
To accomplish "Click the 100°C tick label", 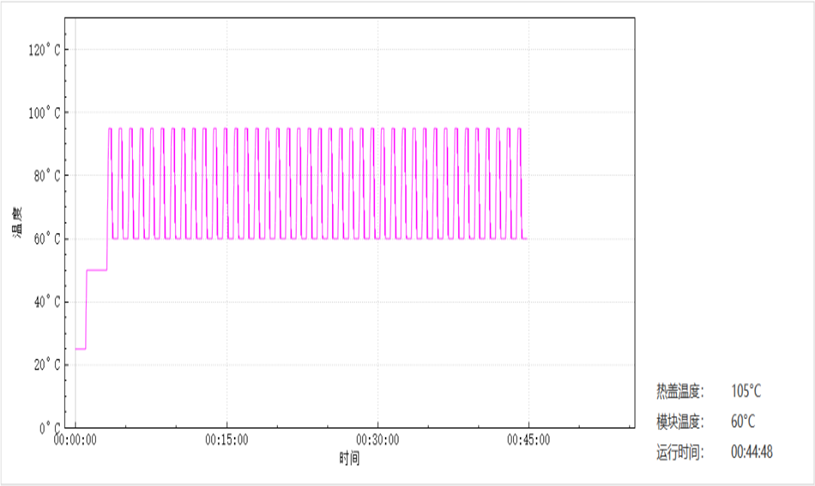I will point(43,113).
